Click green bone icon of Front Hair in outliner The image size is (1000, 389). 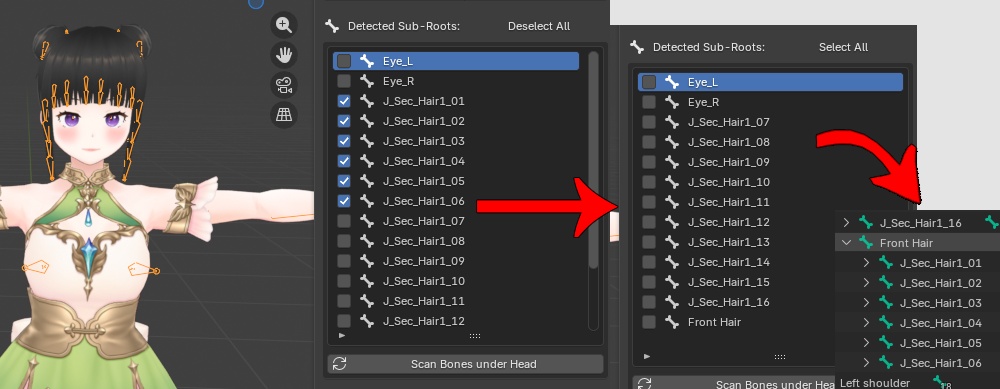[865, 242]
